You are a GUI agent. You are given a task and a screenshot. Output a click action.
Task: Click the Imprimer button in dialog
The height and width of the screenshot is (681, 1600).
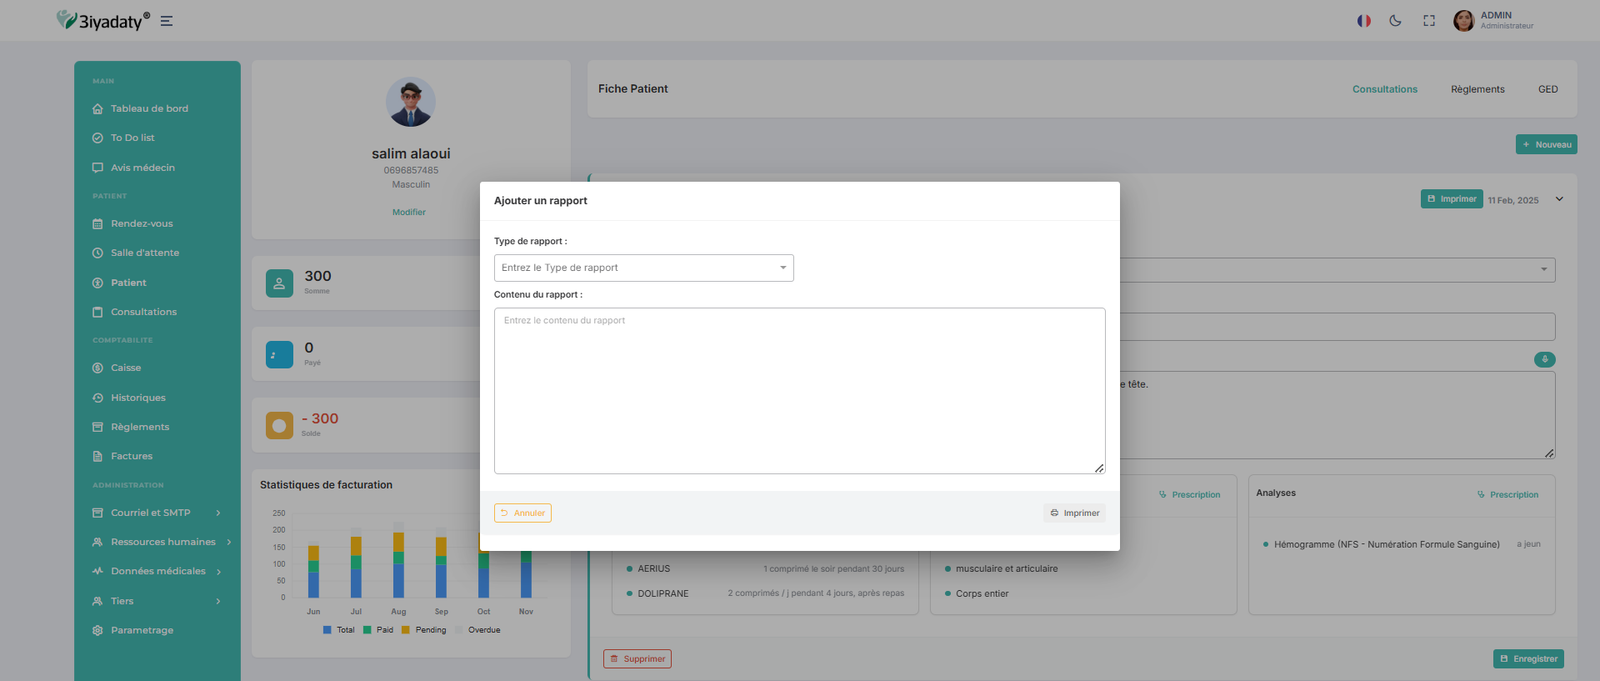(1074, 513)
